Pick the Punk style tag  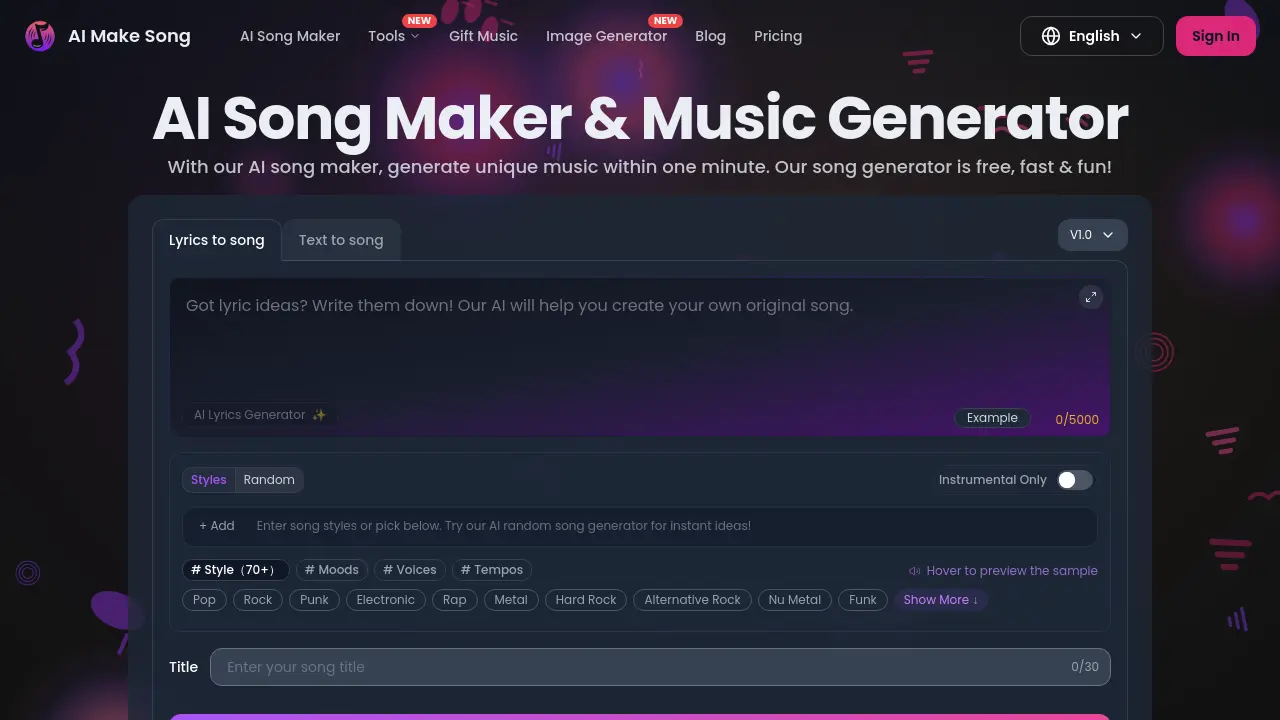coord(314,600)
